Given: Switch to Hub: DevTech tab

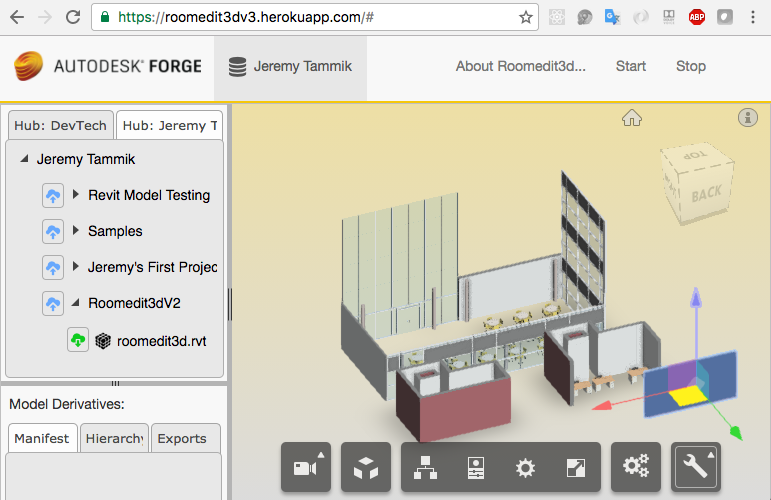Looking at the screenshot, I should (59, 126).
